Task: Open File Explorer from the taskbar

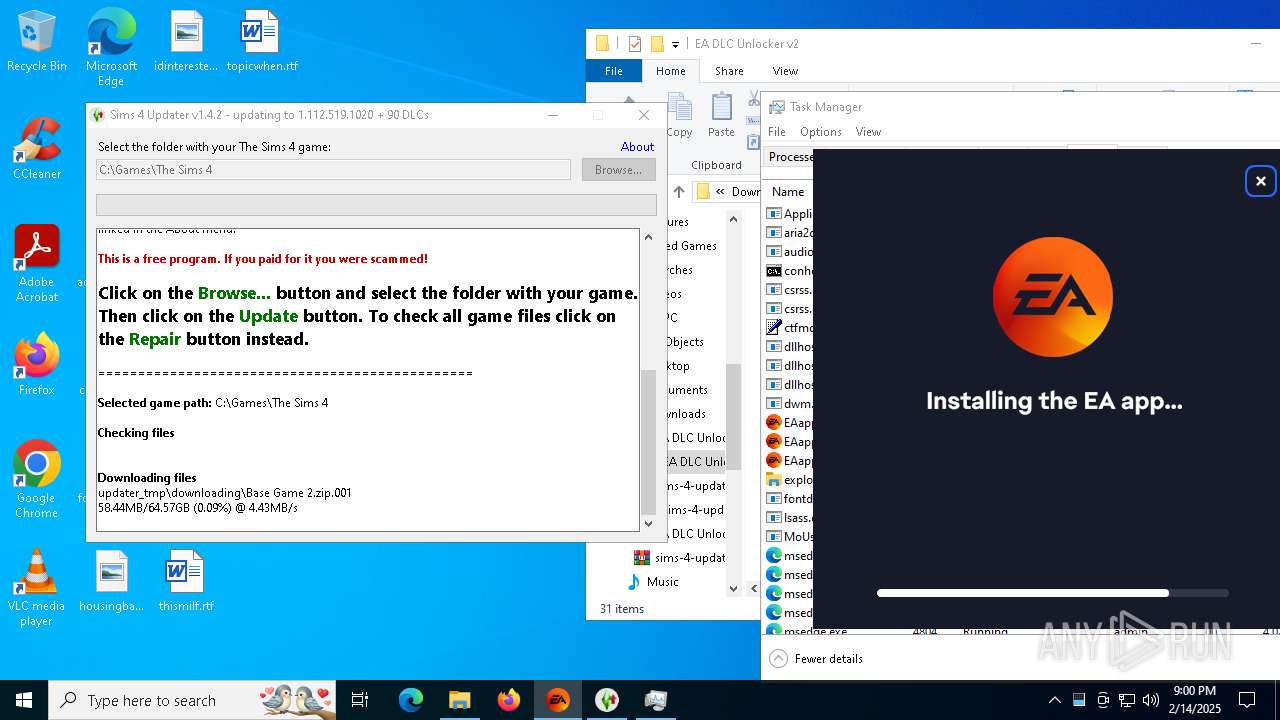Action: pos(459,700)
